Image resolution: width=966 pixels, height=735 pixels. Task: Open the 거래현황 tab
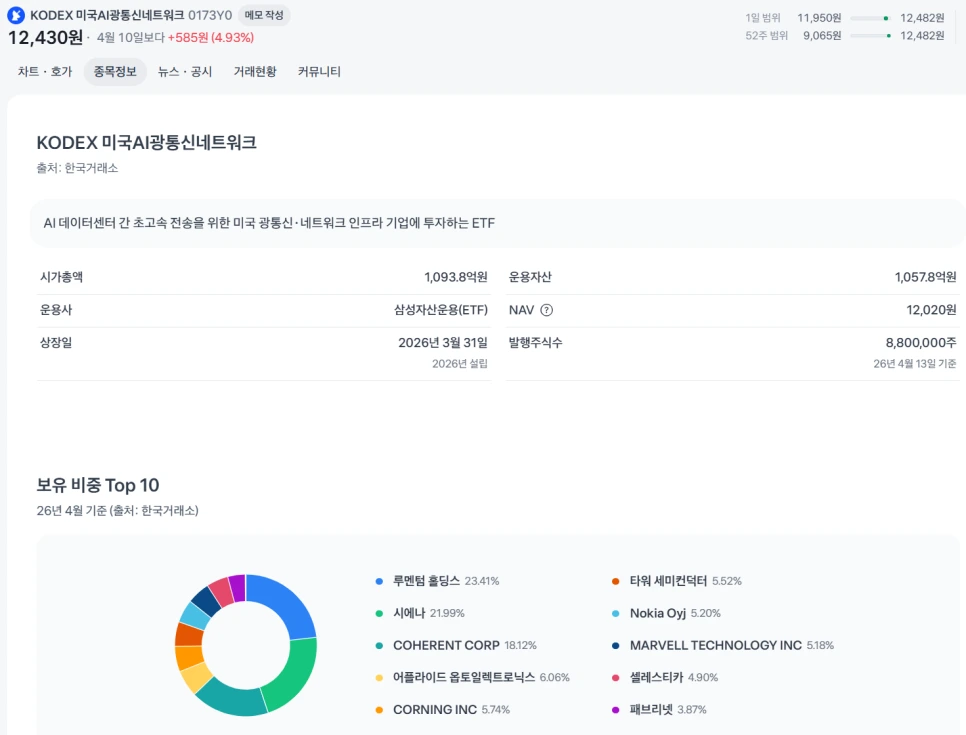click(255, 71)
